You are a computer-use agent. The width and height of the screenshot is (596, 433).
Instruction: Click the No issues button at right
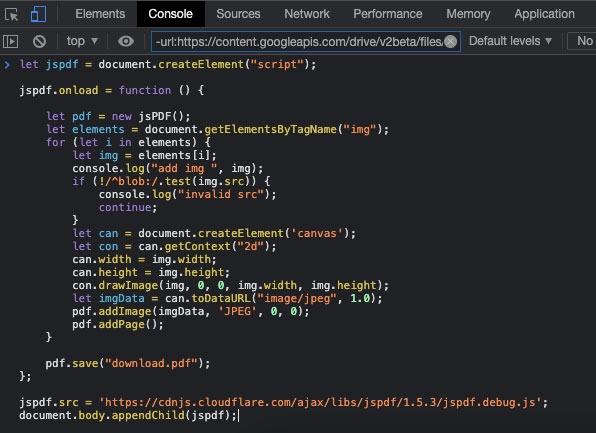582,41
